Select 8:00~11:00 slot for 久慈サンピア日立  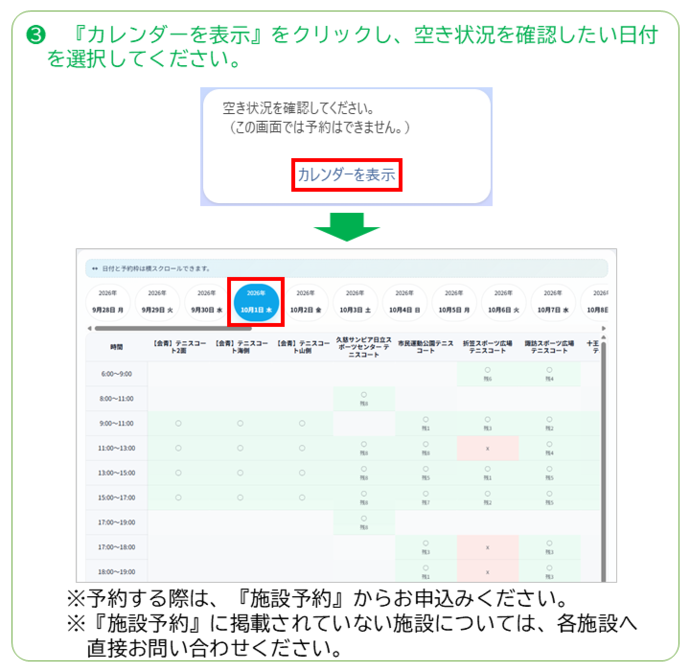364,399
